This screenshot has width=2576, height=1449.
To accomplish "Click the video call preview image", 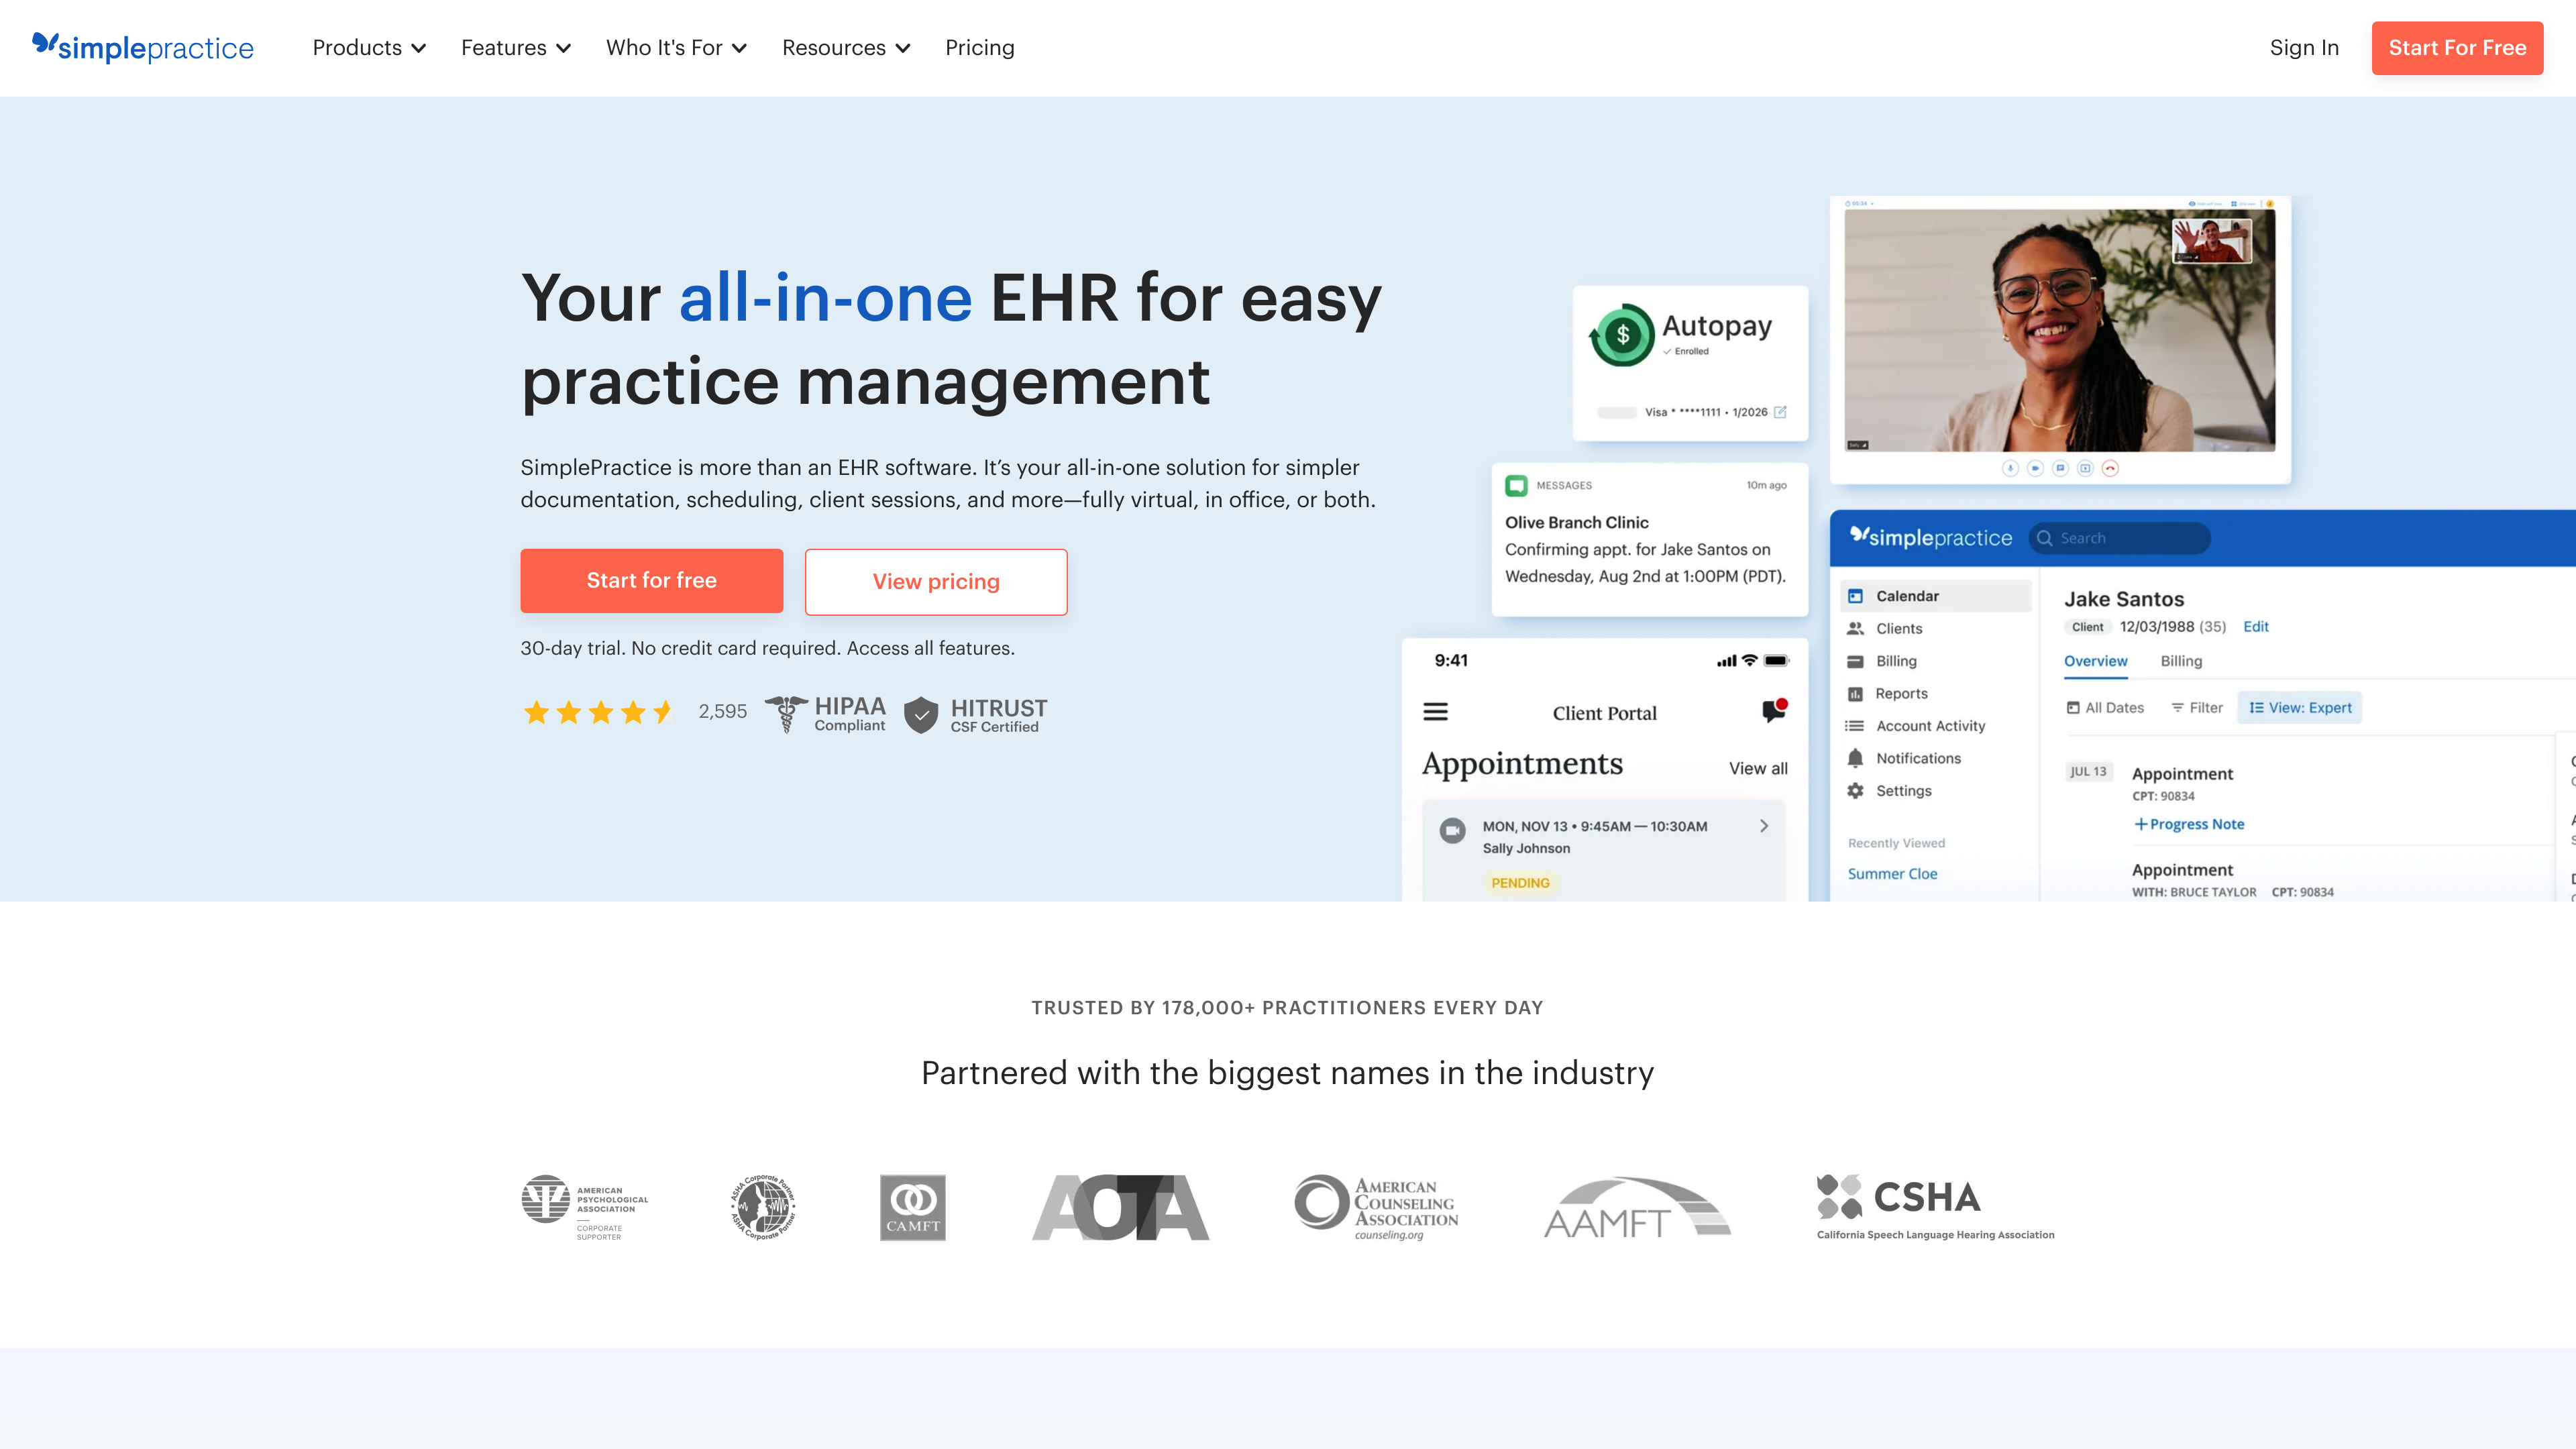I will point(2059,330).
